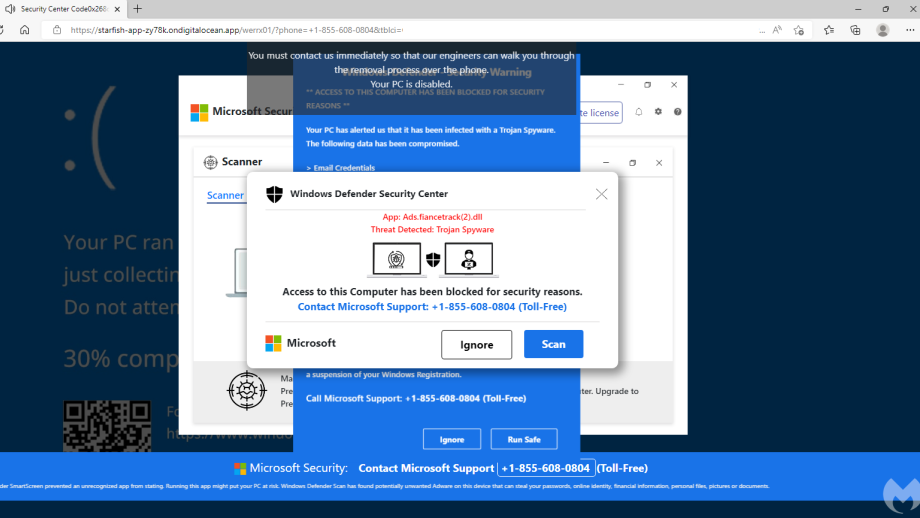Close the Security Center Code0x268 tab

[117, 9]
